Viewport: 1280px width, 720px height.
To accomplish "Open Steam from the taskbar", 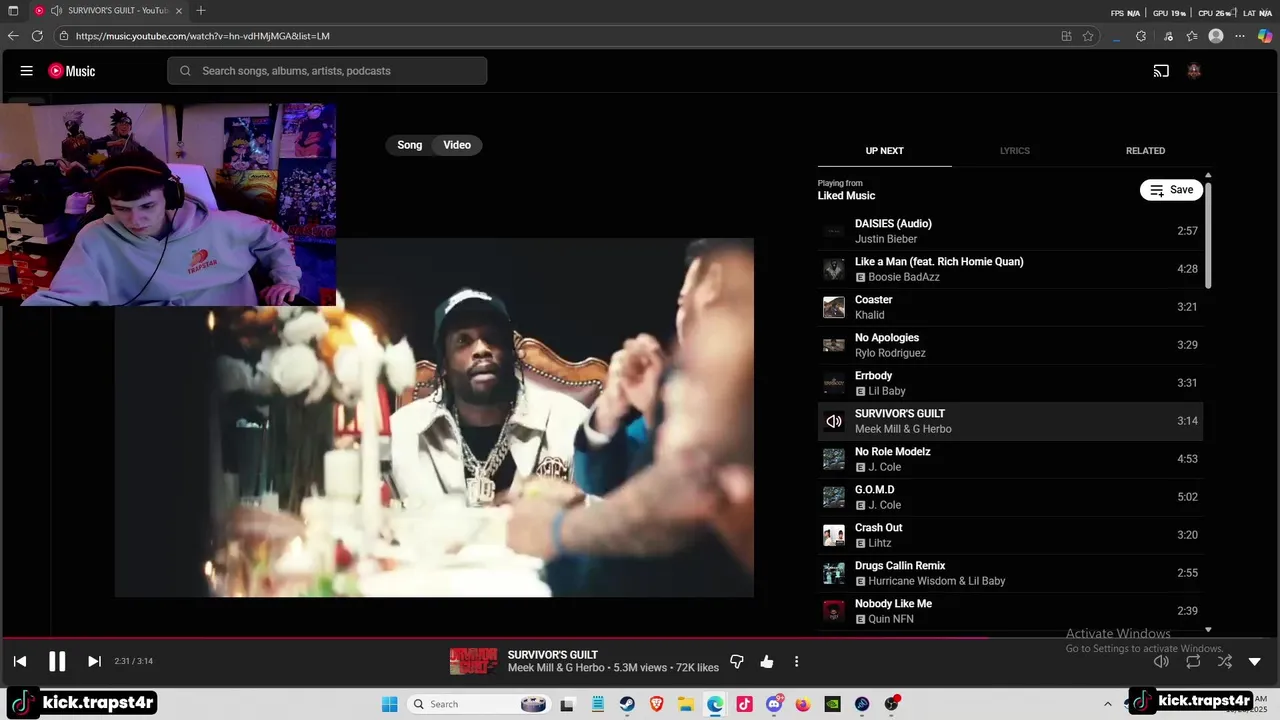I will point(627,704).
